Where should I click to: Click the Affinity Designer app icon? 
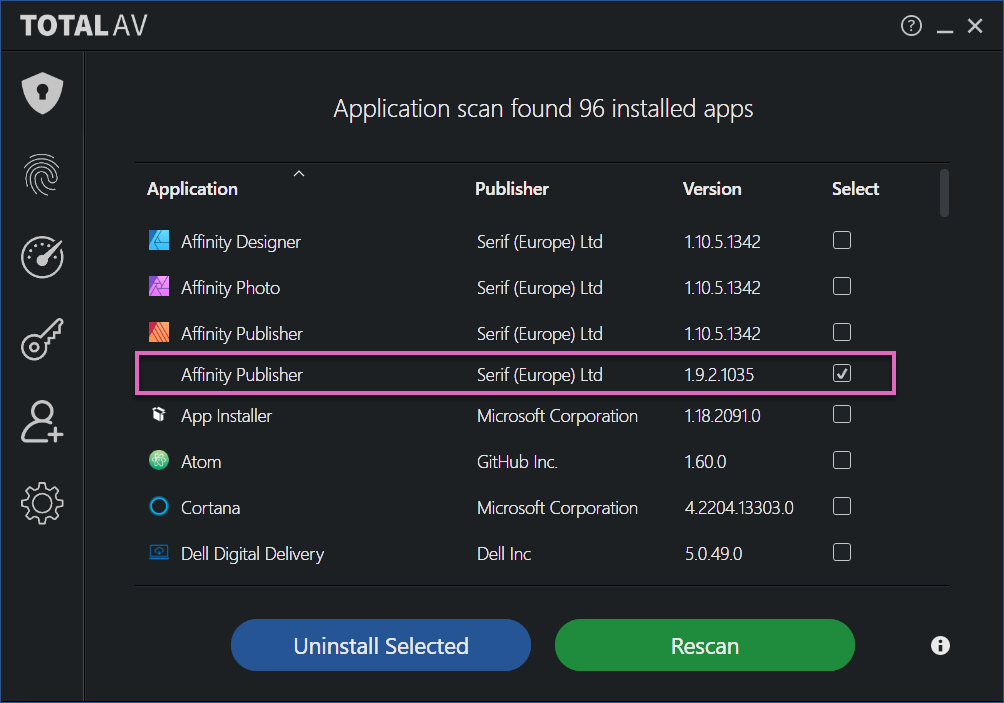tap(159, 241)
